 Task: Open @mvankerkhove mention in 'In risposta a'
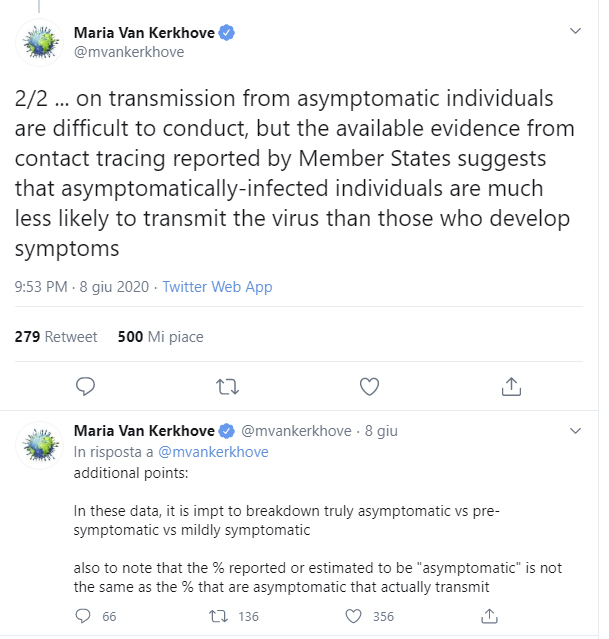pyautogui.click(x=213, y=451)
